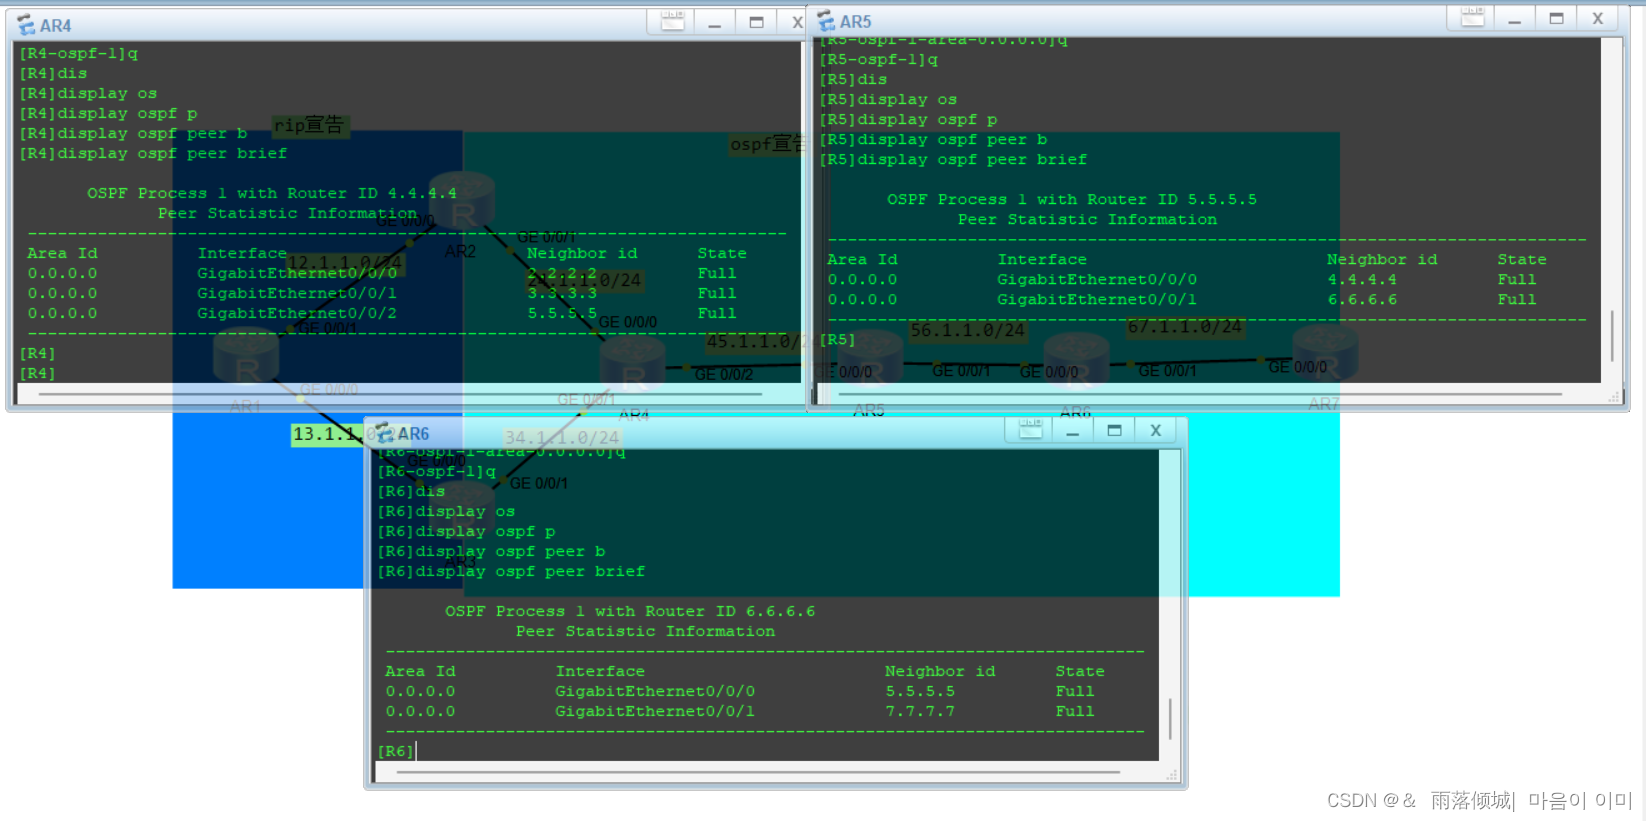Viewport: 1646px width, 821px height.
Task: Click neighbor id 5.5.5.5 in AR4 table
Action: point(562,313)
